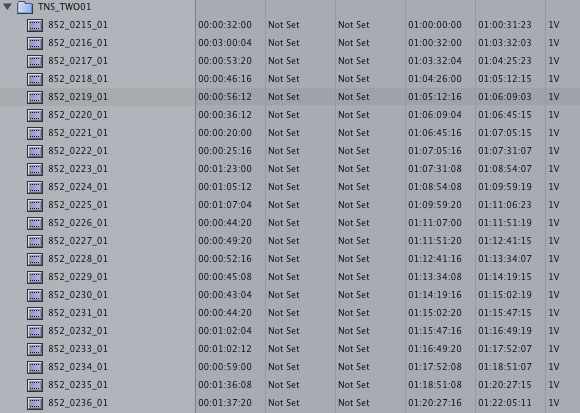Image resolution: width=580 pixels, height=413 pixels.
Task: Click first Not Set field for 852_0218_01
Action: [284, 79]
